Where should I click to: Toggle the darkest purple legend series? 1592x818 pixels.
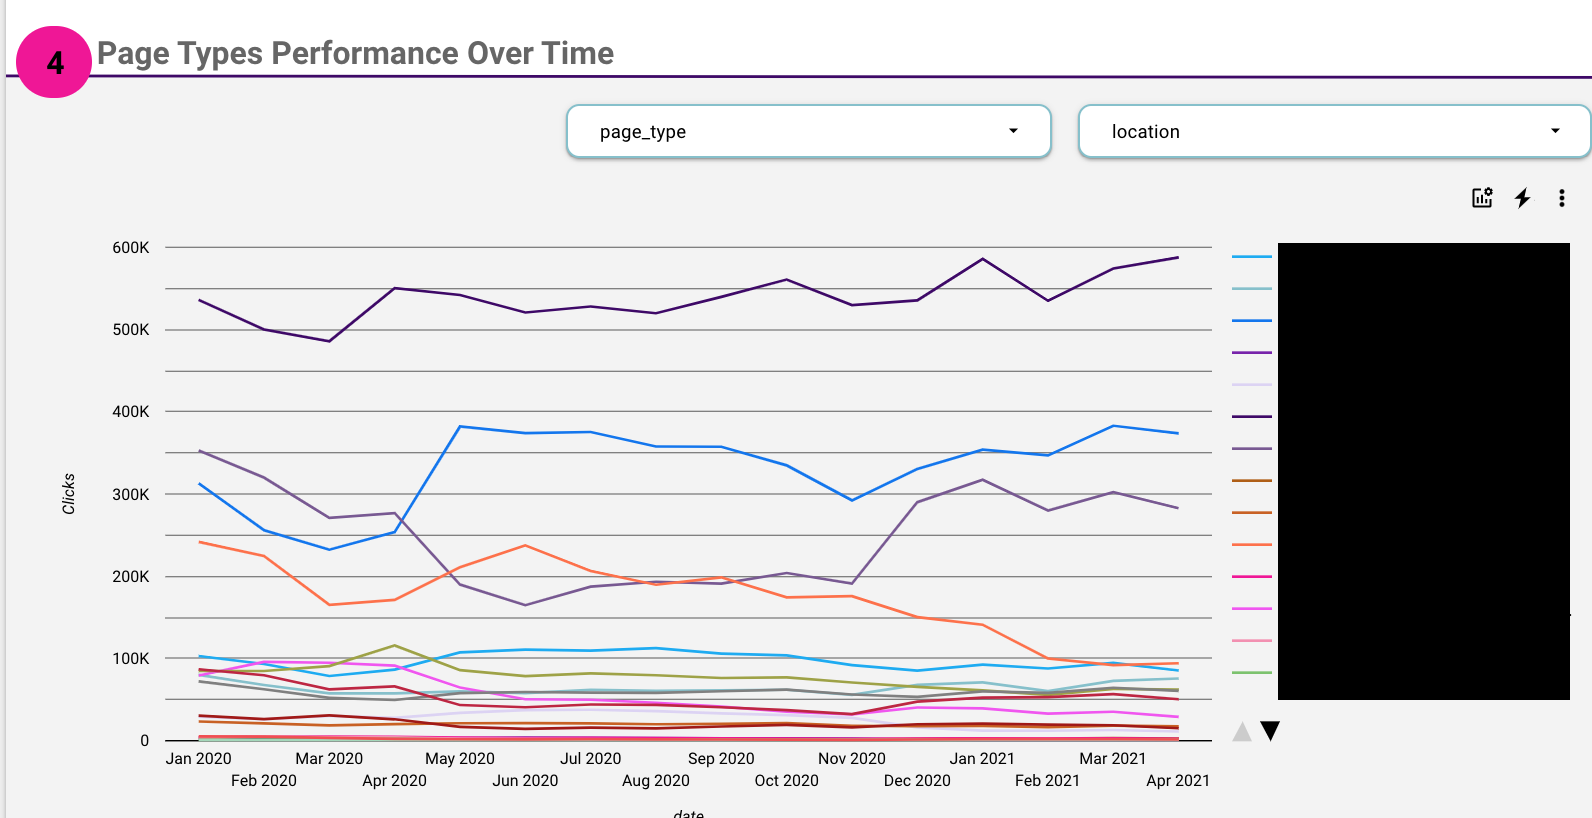pos(1251,416)
